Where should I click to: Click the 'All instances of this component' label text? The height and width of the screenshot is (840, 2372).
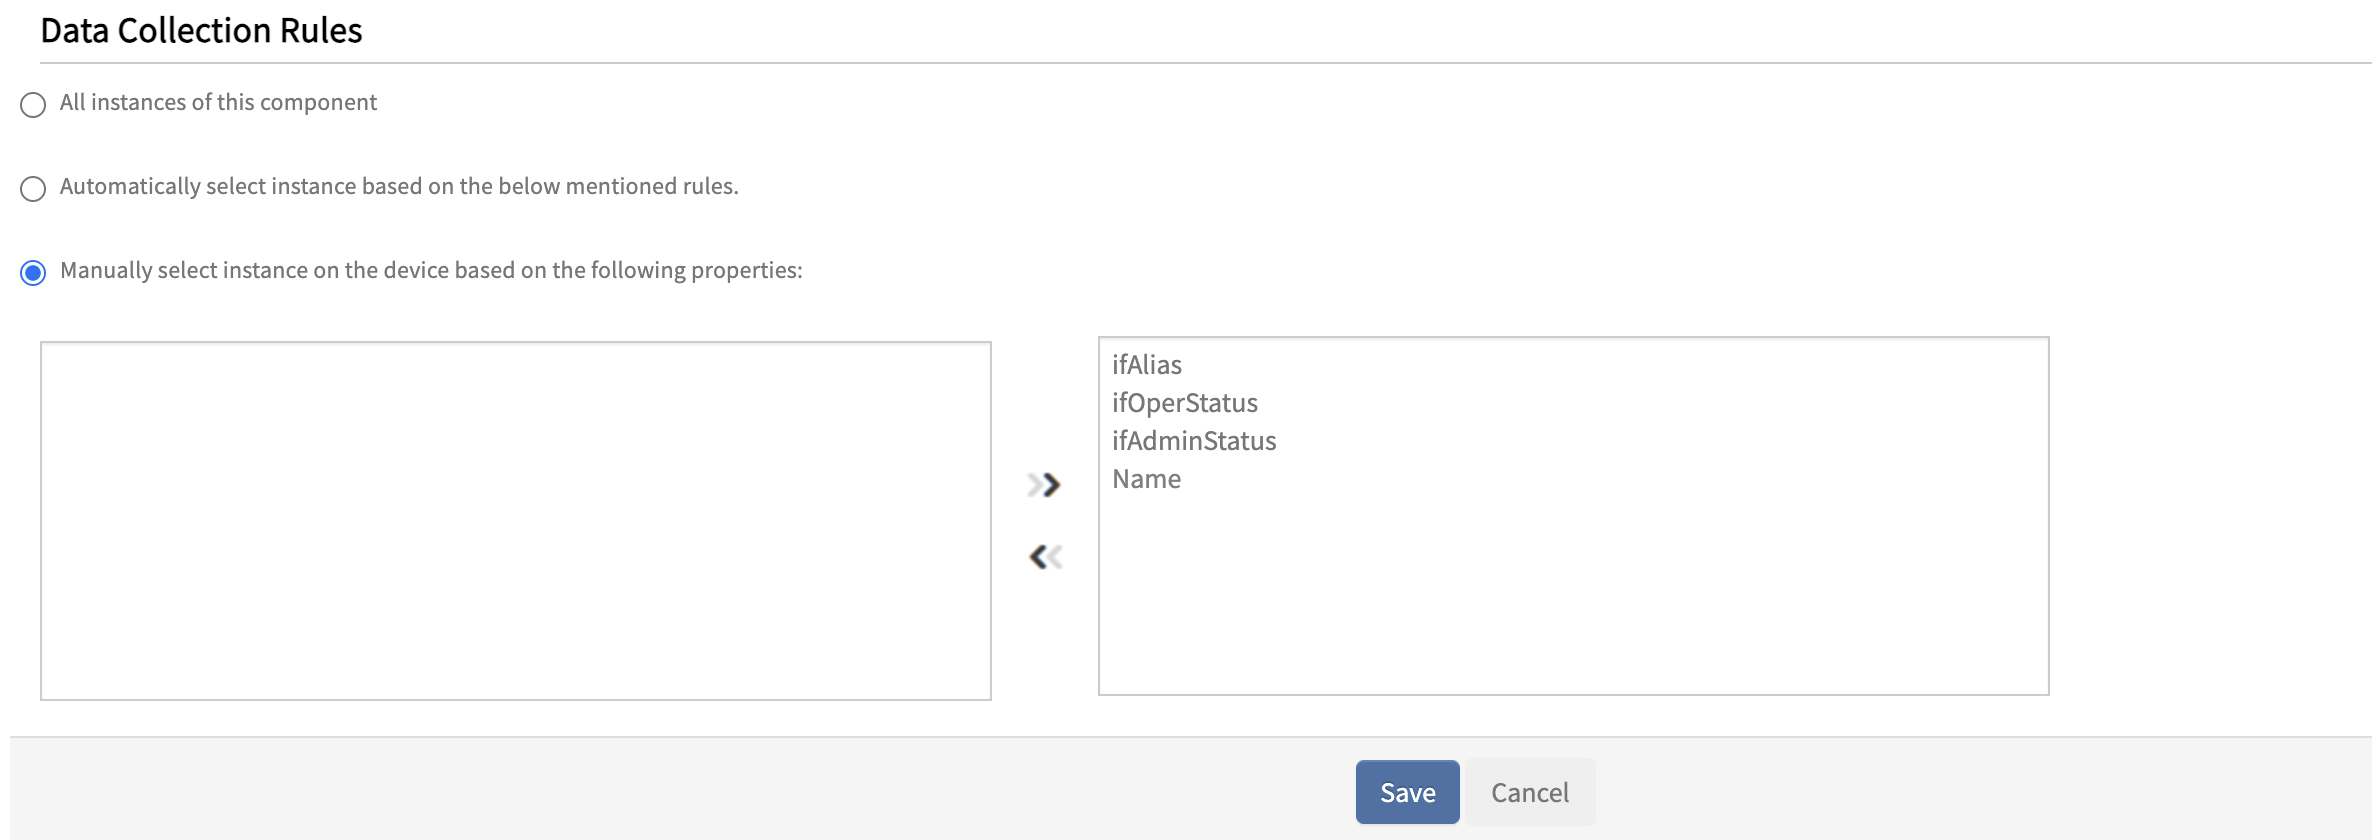(x=218, y=103)
